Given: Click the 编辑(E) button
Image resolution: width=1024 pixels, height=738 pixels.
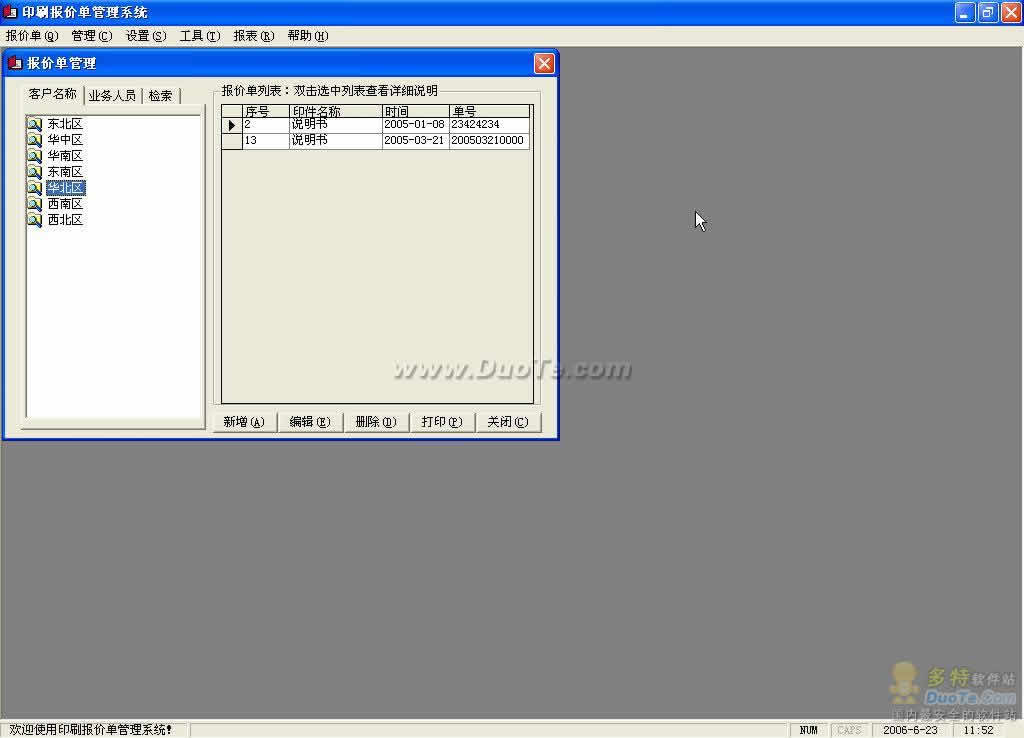Looking at the screenshot, I should pyautogui.click(x=310, y=422).
